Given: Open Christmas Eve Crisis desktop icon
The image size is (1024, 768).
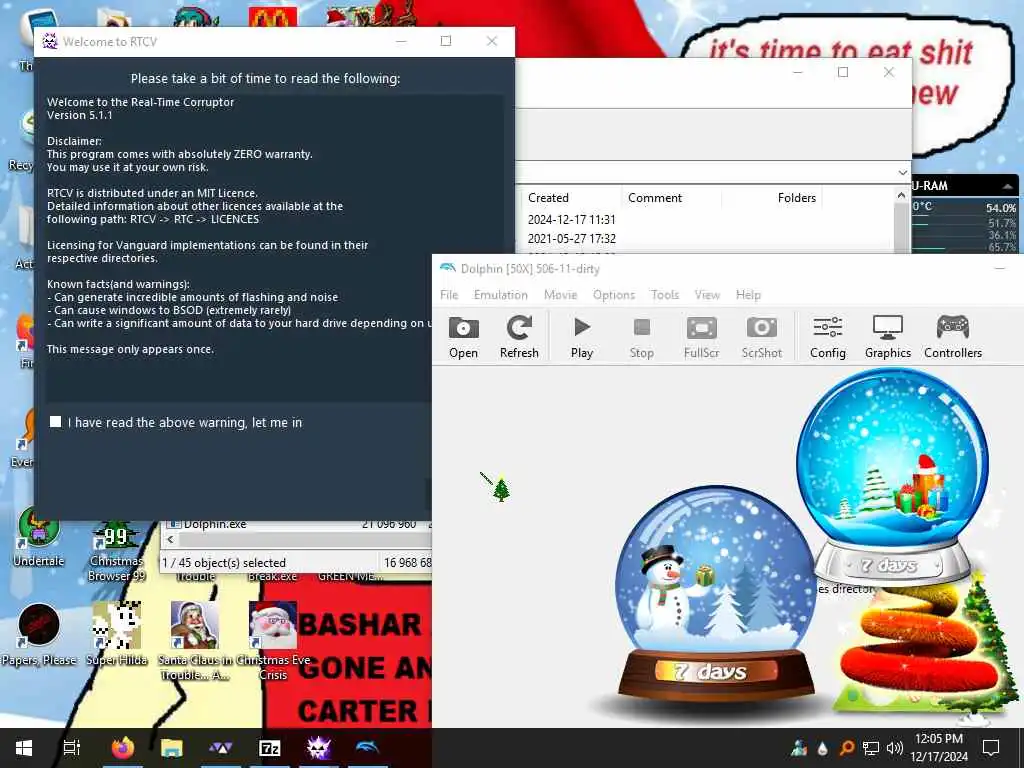Looking at the screenshot, I should (273, 640).
